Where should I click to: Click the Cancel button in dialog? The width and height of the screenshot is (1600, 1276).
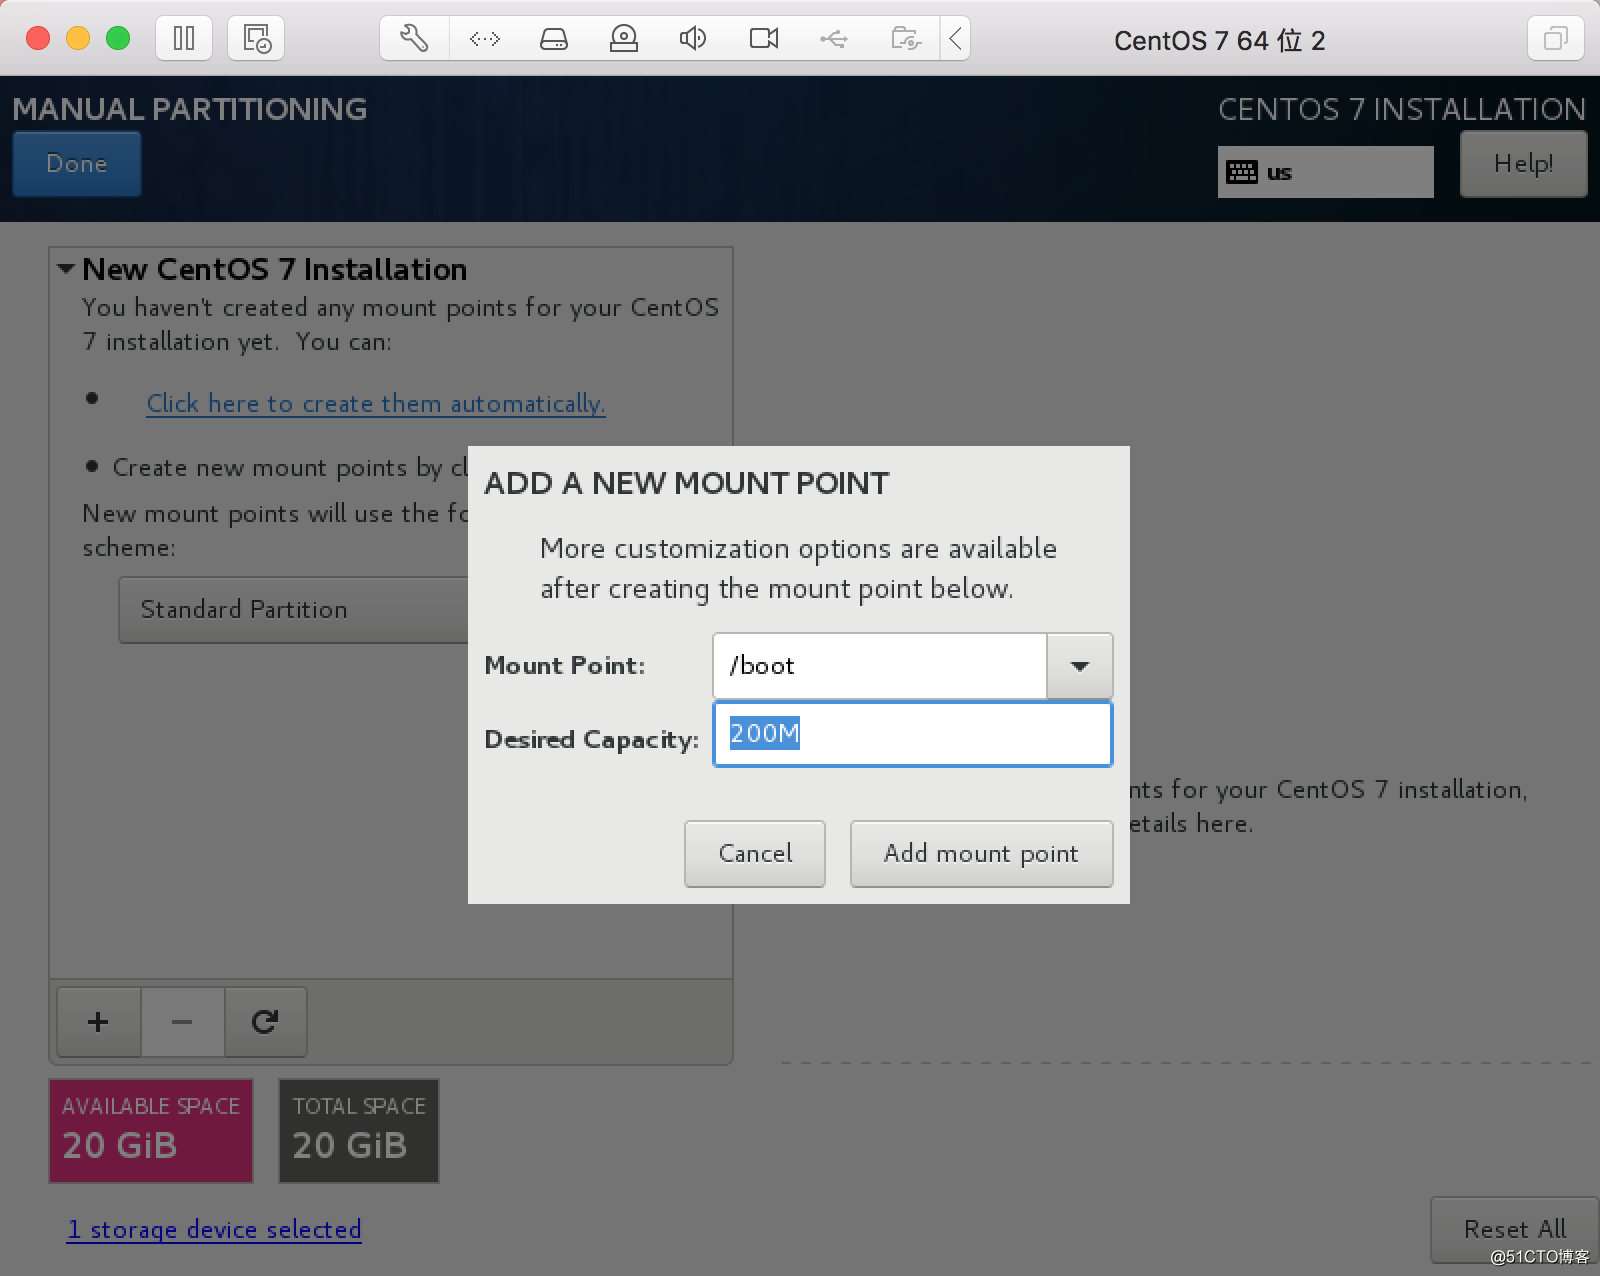click(x=755, y=854)
